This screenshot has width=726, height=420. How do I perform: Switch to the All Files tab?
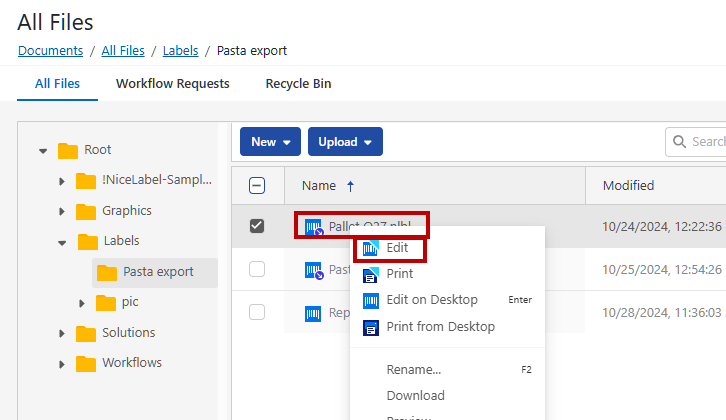(x=57, y=84)
